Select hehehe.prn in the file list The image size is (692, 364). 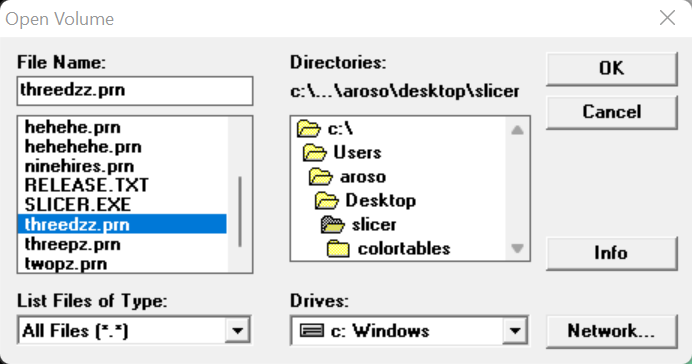tap(72, 128)
